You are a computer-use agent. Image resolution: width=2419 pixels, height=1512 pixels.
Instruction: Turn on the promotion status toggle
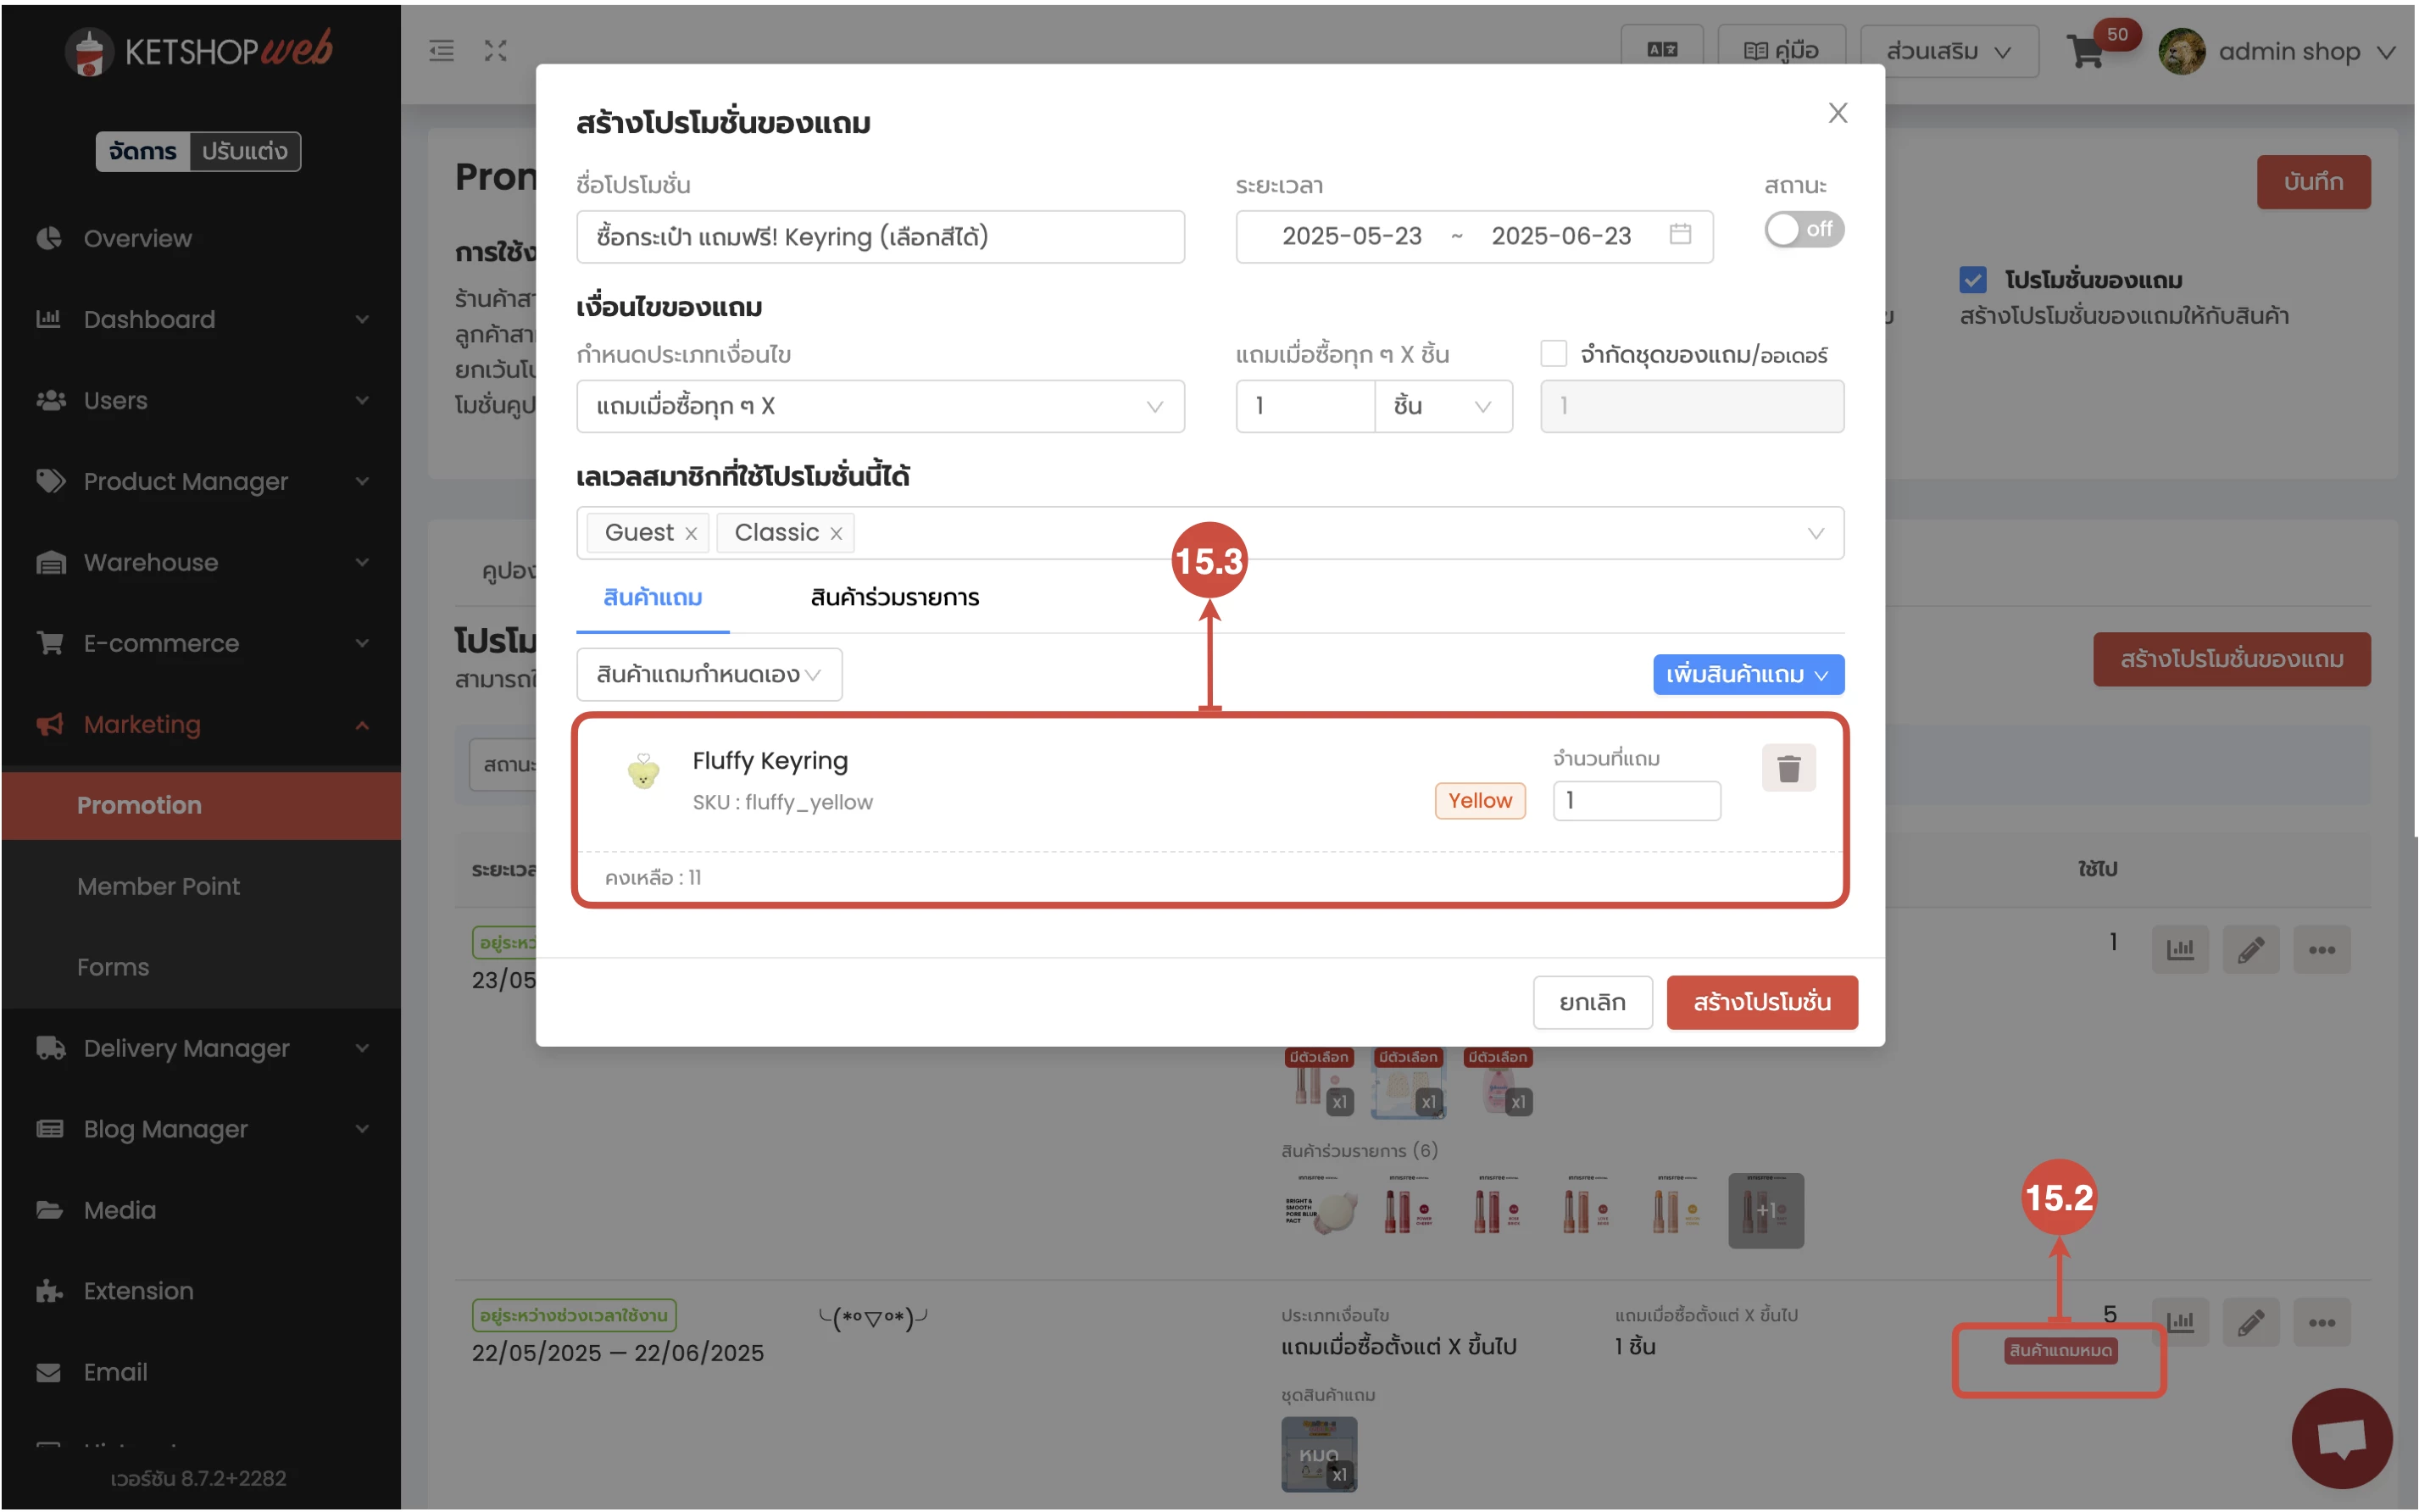tap(1804, 229)
